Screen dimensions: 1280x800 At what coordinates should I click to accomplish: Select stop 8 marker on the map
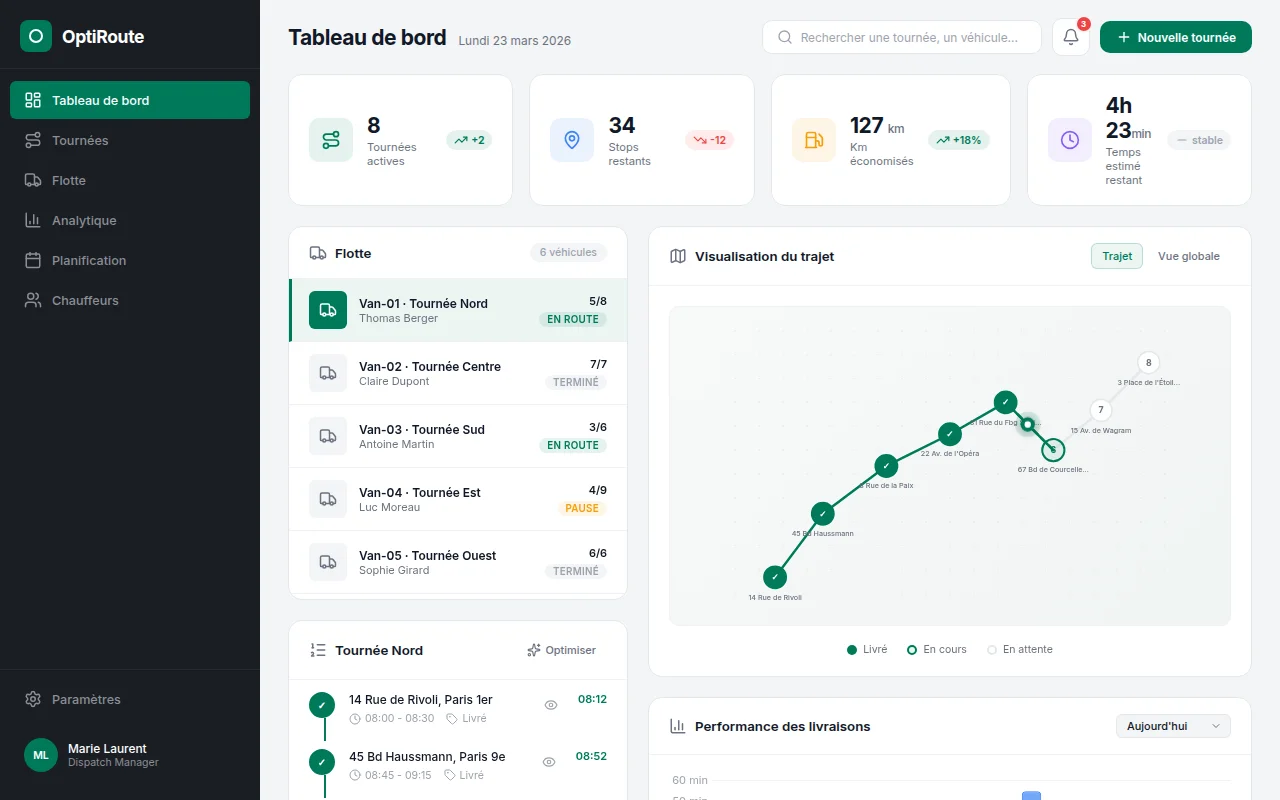[1148, 363]
